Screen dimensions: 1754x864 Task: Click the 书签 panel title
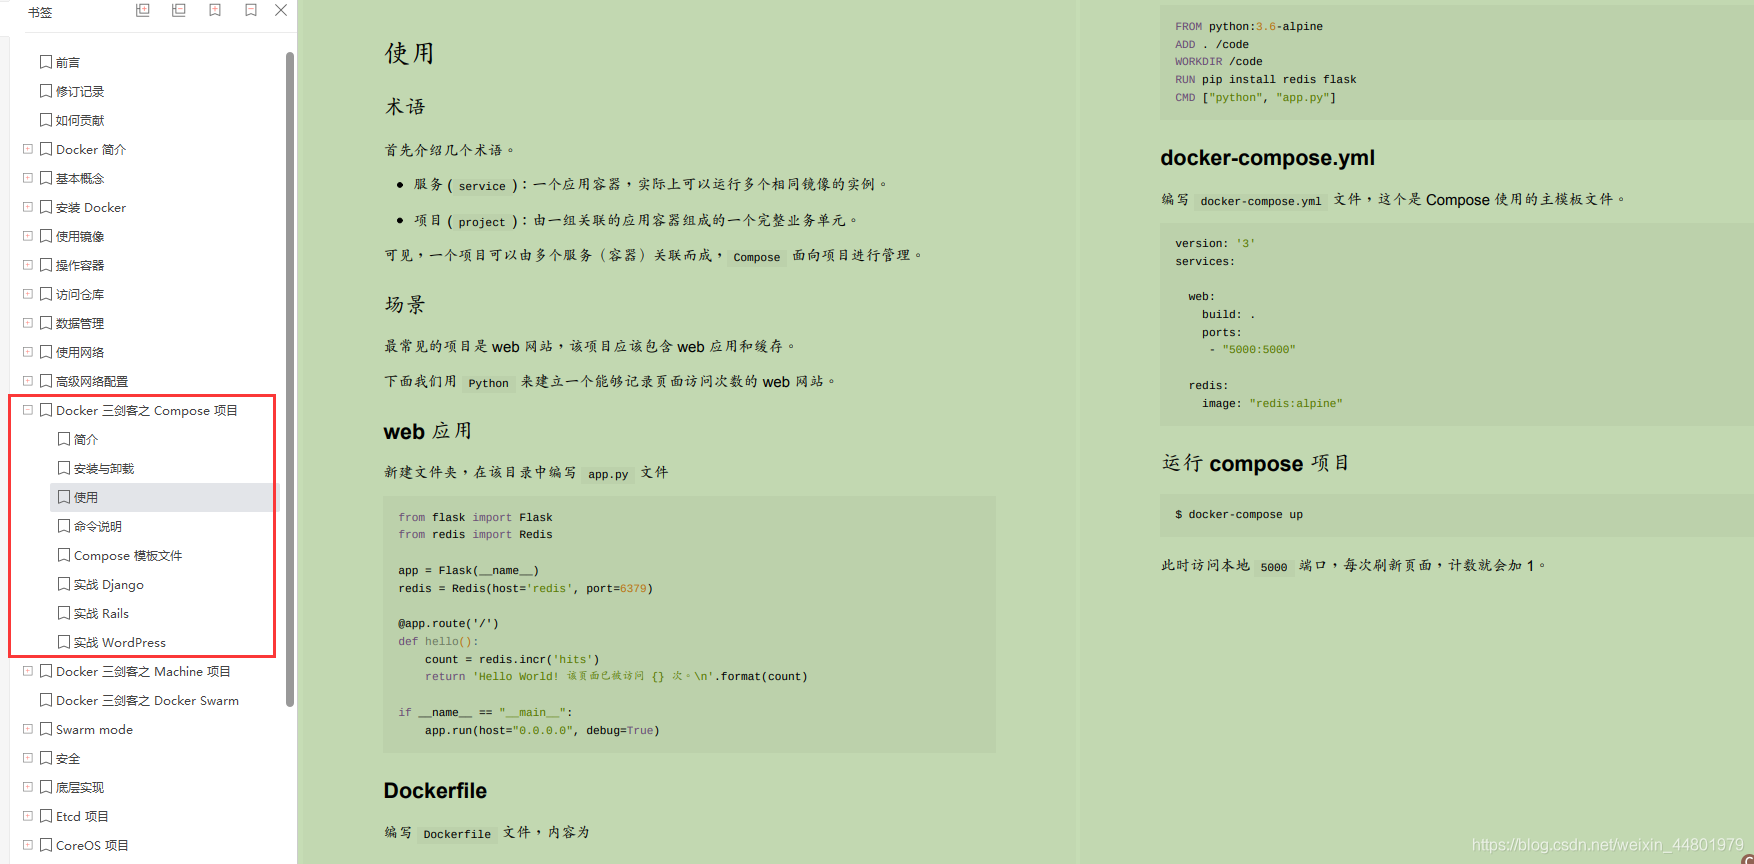[x=40, y=12]
